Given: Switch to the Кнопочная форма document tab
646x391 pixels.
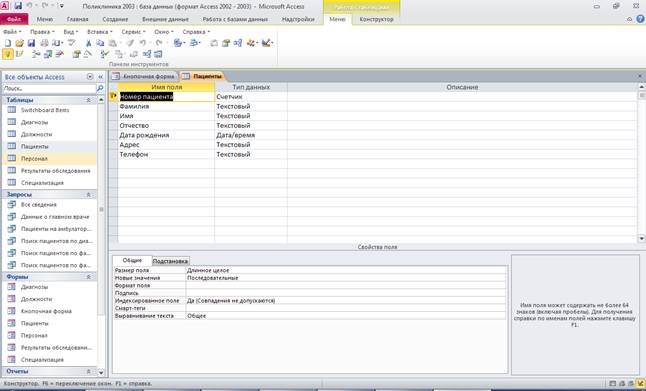Looking at the screenshot, I should 144,76.
